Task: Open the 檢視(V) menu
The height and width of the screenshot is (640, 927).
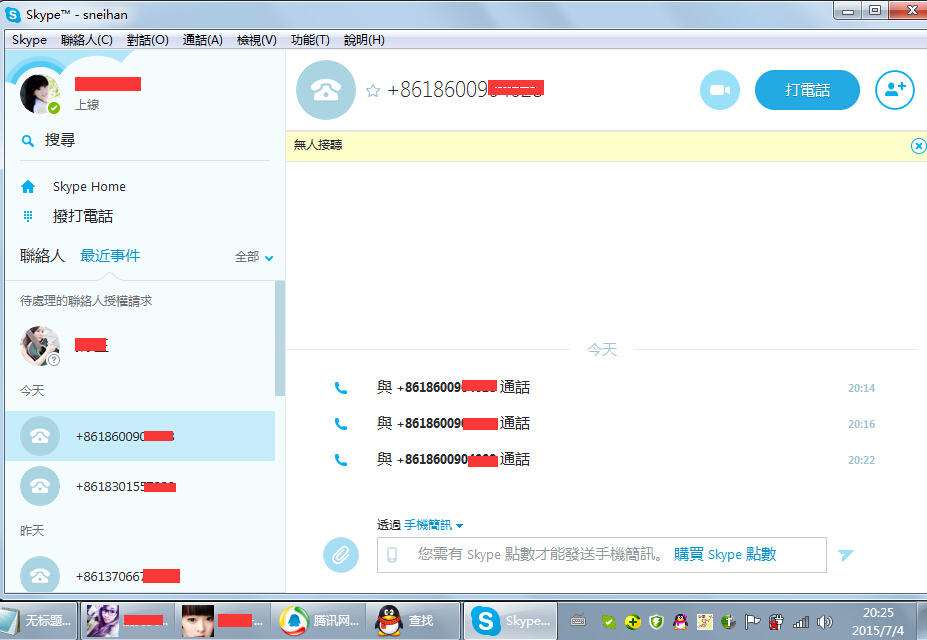Action: (257, 40)
